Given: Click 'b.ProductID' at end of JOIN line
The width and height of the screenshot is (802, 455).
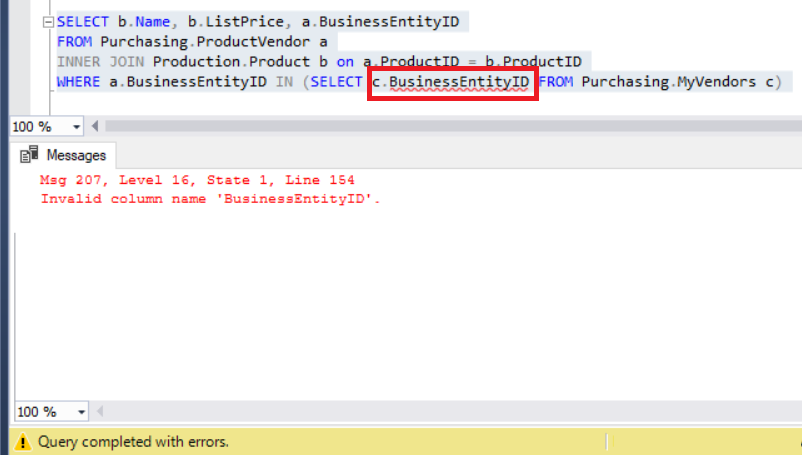Looking at the screenshot, I should [x=533, y=62].
